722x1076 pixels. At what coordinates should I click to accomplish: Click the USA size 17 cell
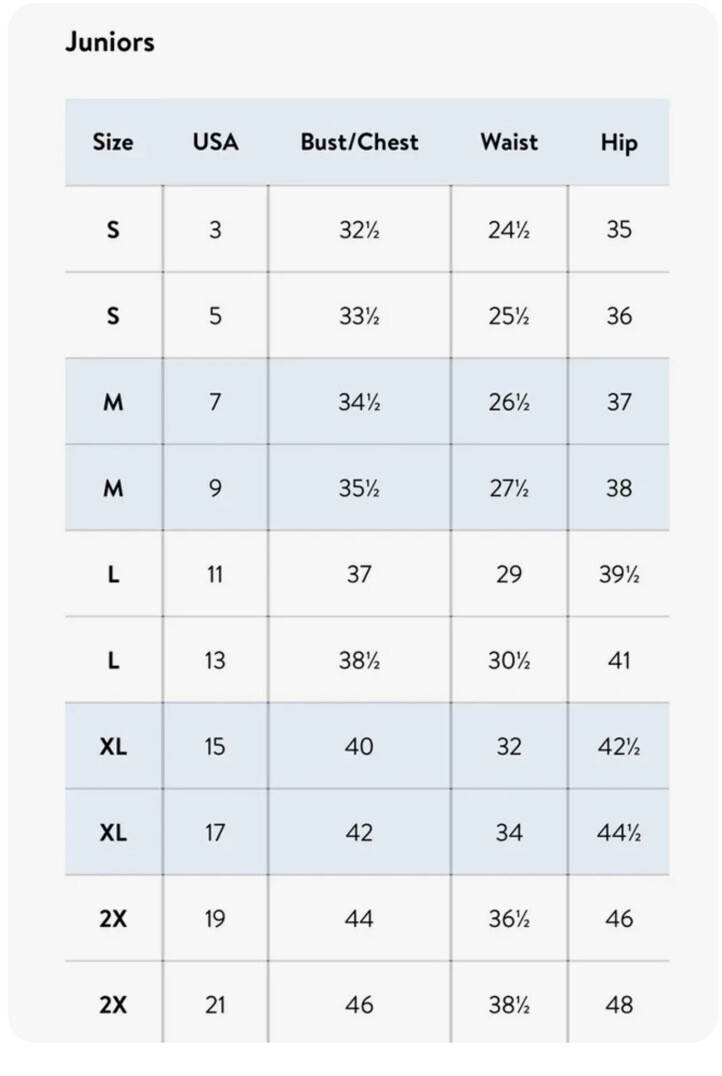coord(215,832)
